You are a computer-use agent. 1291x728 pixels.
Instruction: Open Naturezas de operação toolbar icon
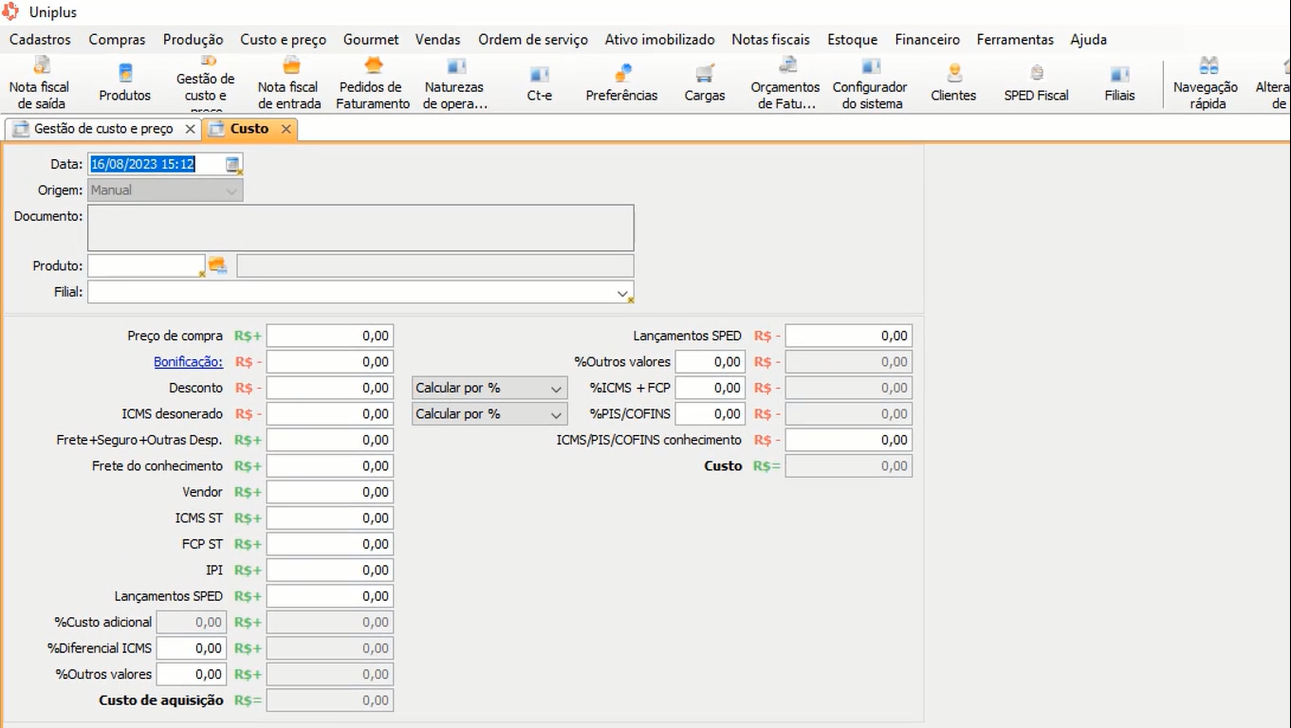455,84
